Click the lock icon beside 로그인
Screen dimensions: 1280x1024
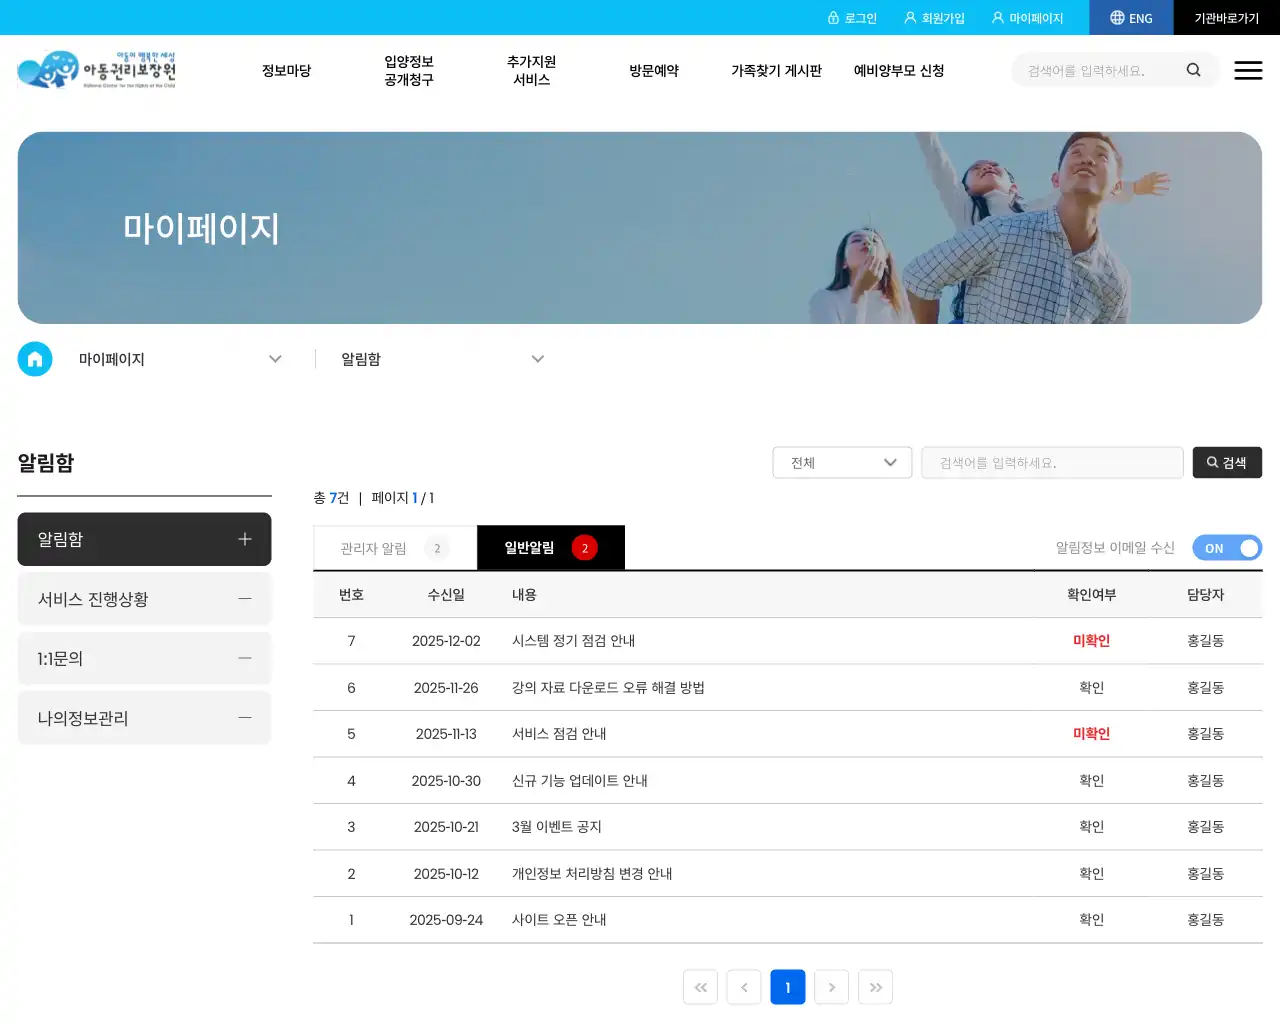pos(835,17)
